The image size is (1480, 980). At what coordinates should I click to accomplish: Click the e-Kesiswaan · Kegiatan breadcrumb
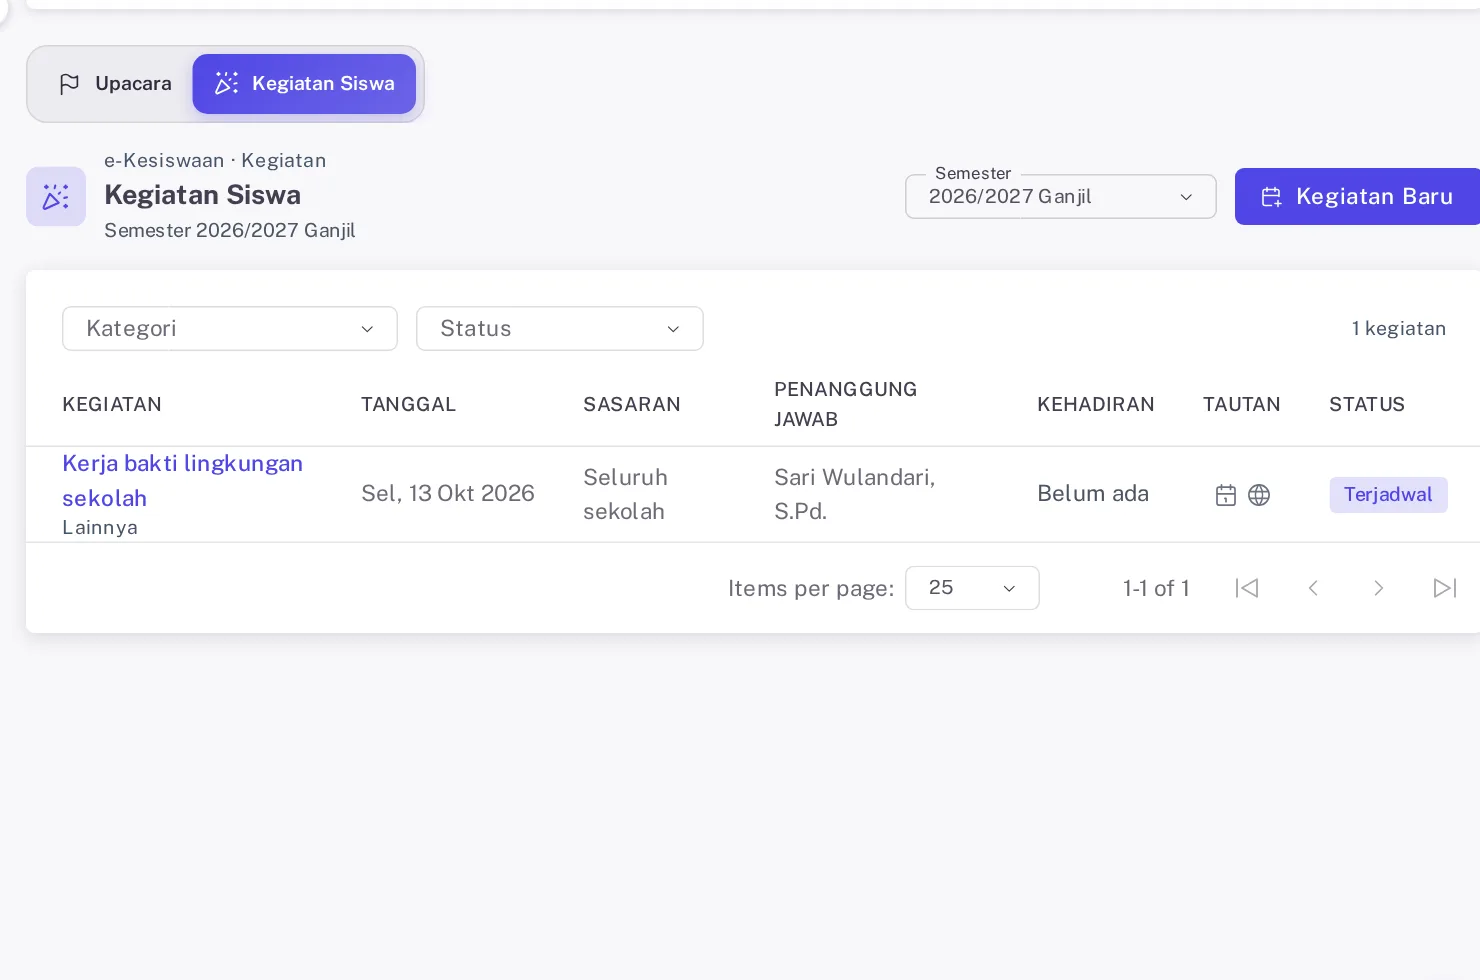click(x=215, y=161)
